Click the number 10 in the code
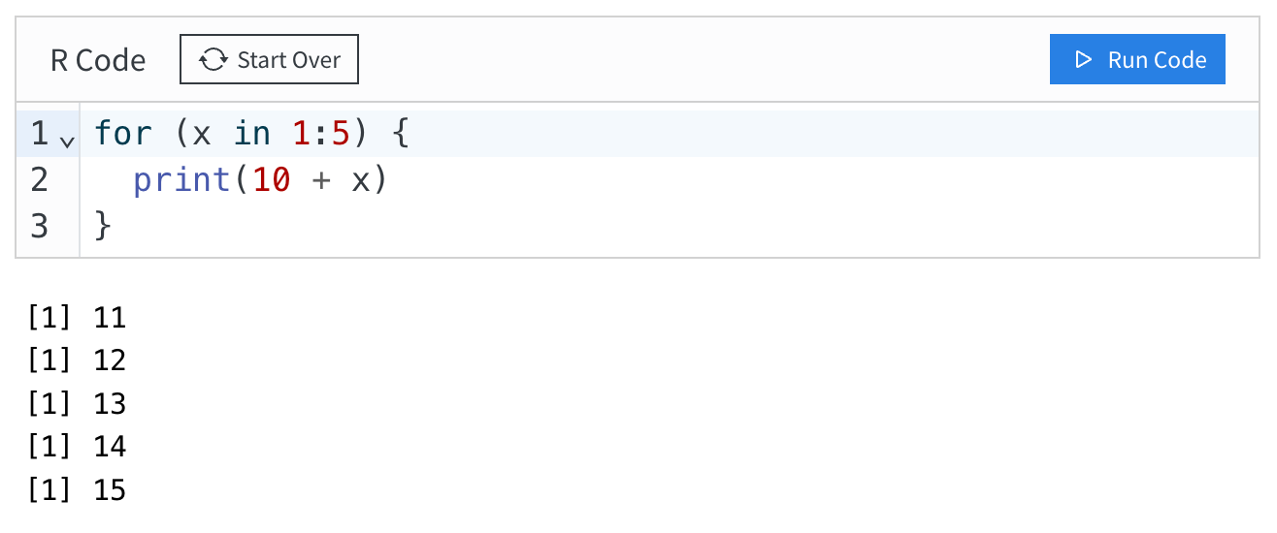1277x533 pixels. pos(271,180)
